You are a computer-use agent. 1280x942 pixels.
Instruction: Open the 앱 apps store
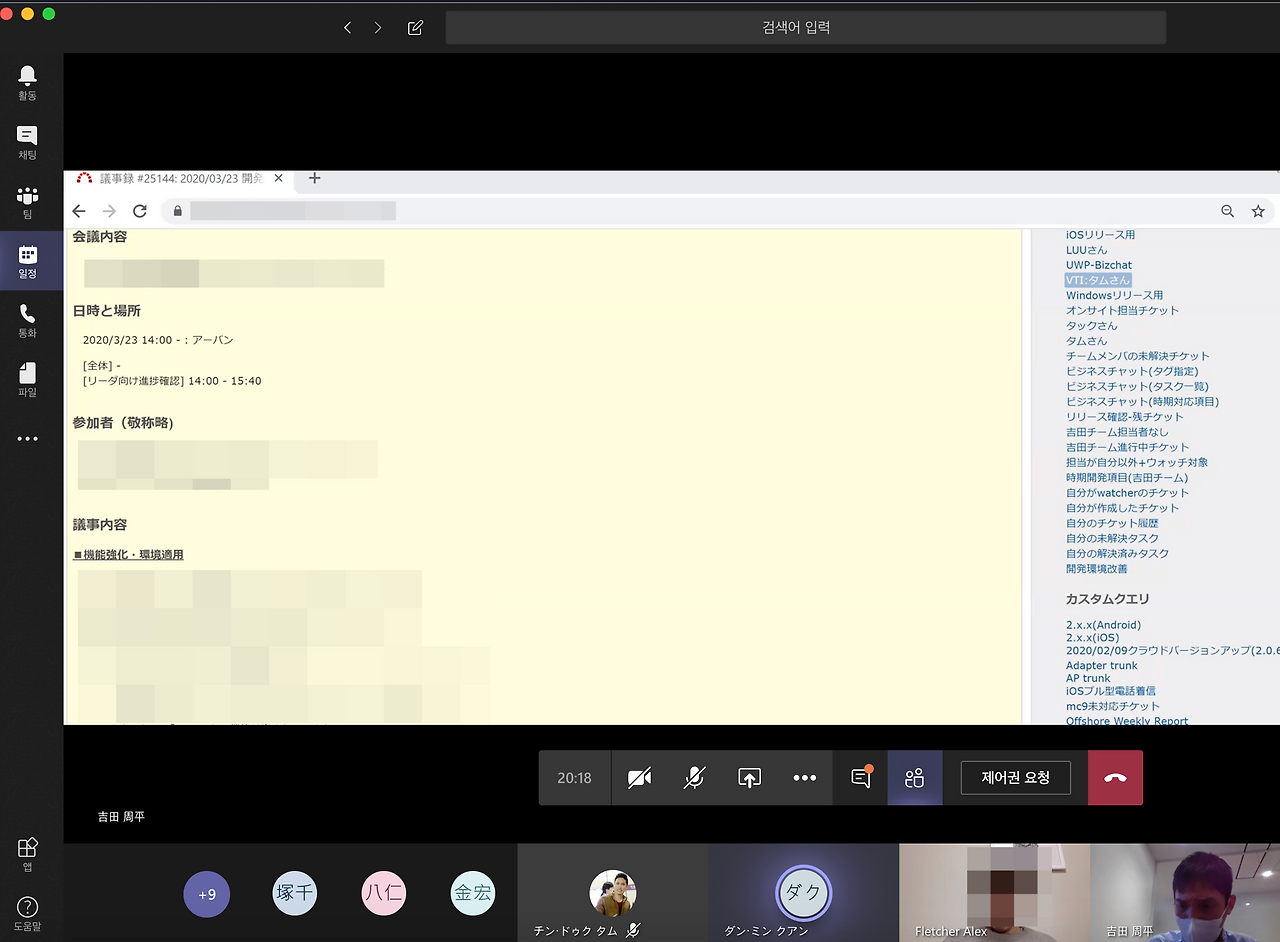tap(27, 854)
